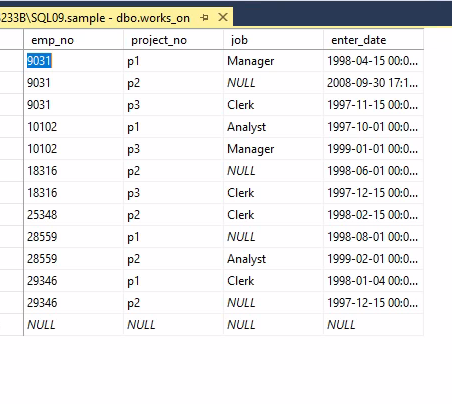Click the 1998-04-15 enter_date cell
This screenshot has width=452, height=404.
click(x=373, y=61)
